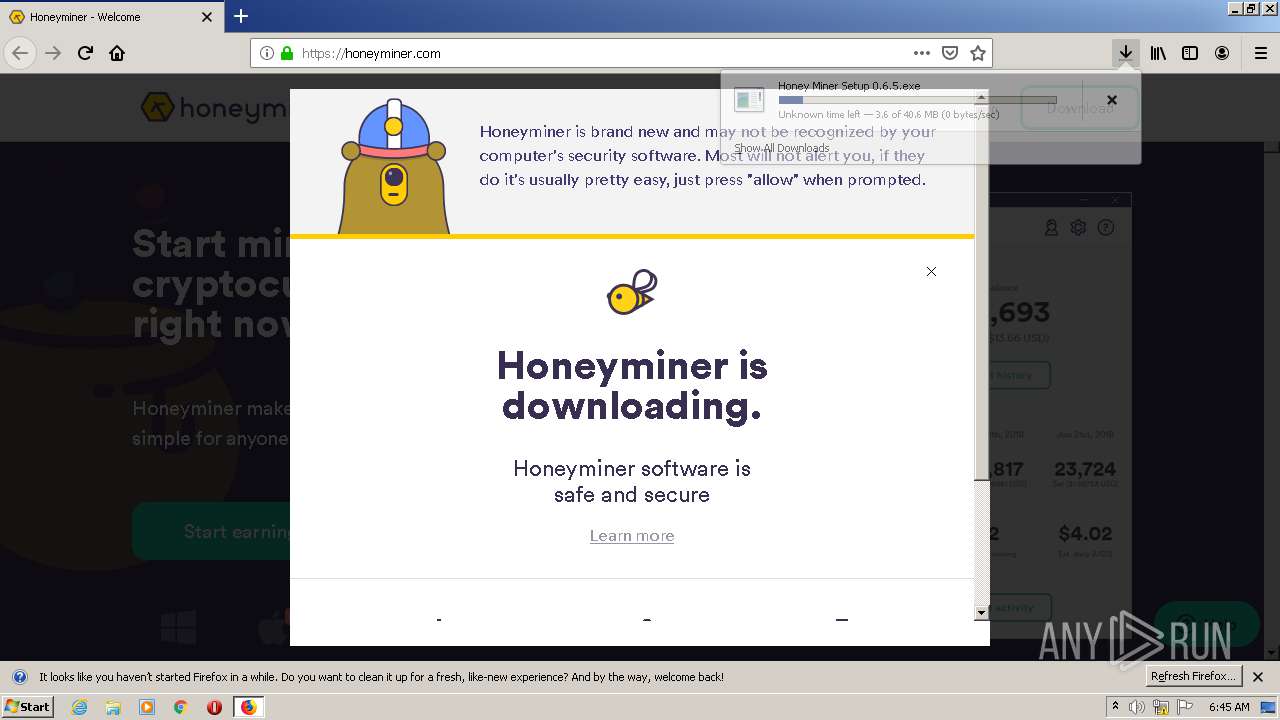Screen dimensions: 1280x720
Task: Show hidden system tray icons
Action: pyautogui.click(x=1115, y=707)
